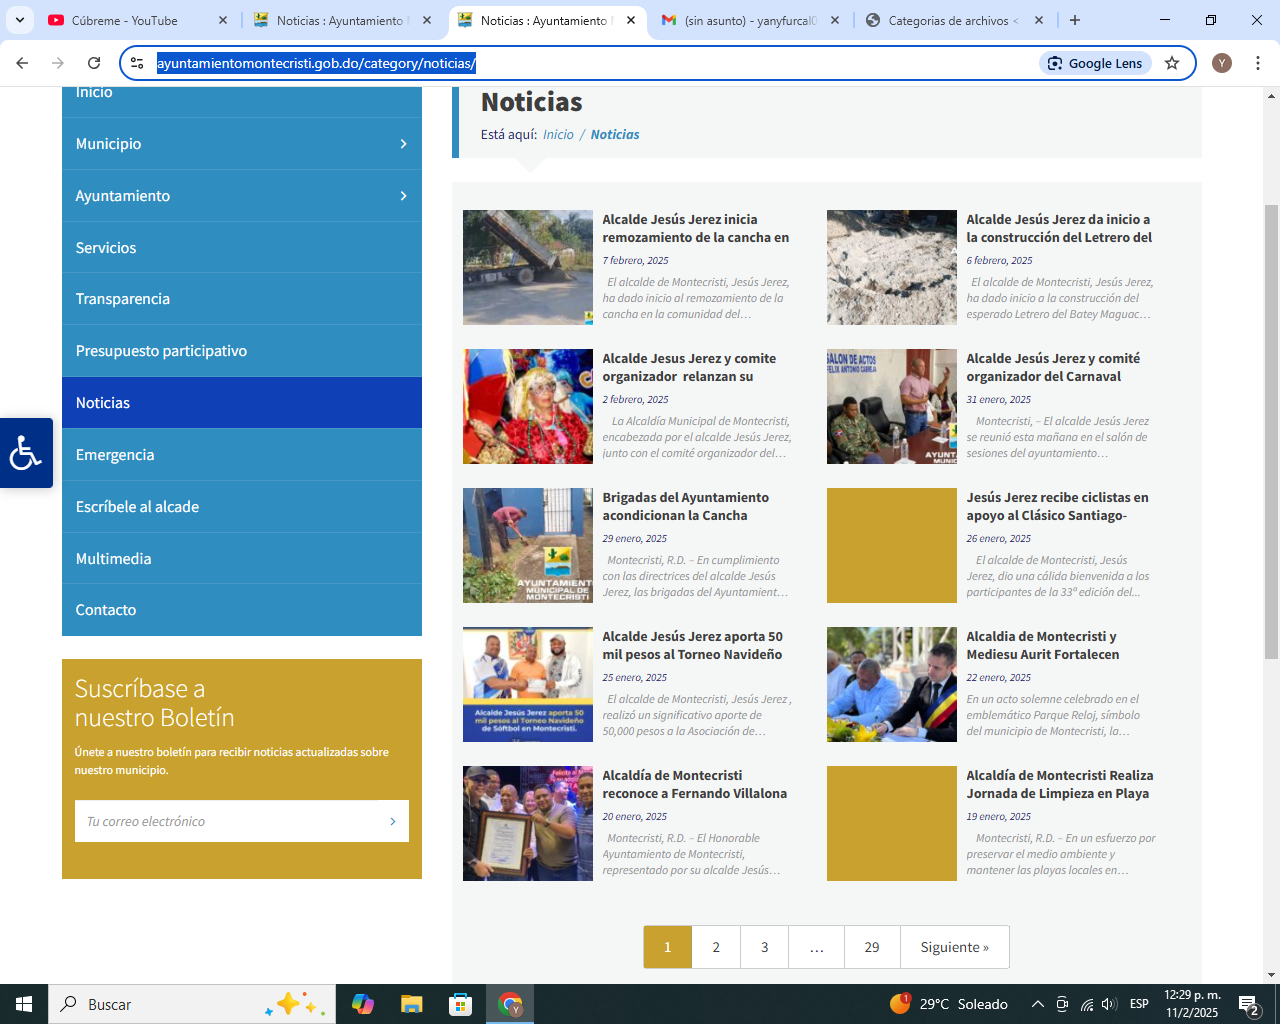Click the page vertical scrollbar
The image size is (1280, 1024).
(1271, 430)
